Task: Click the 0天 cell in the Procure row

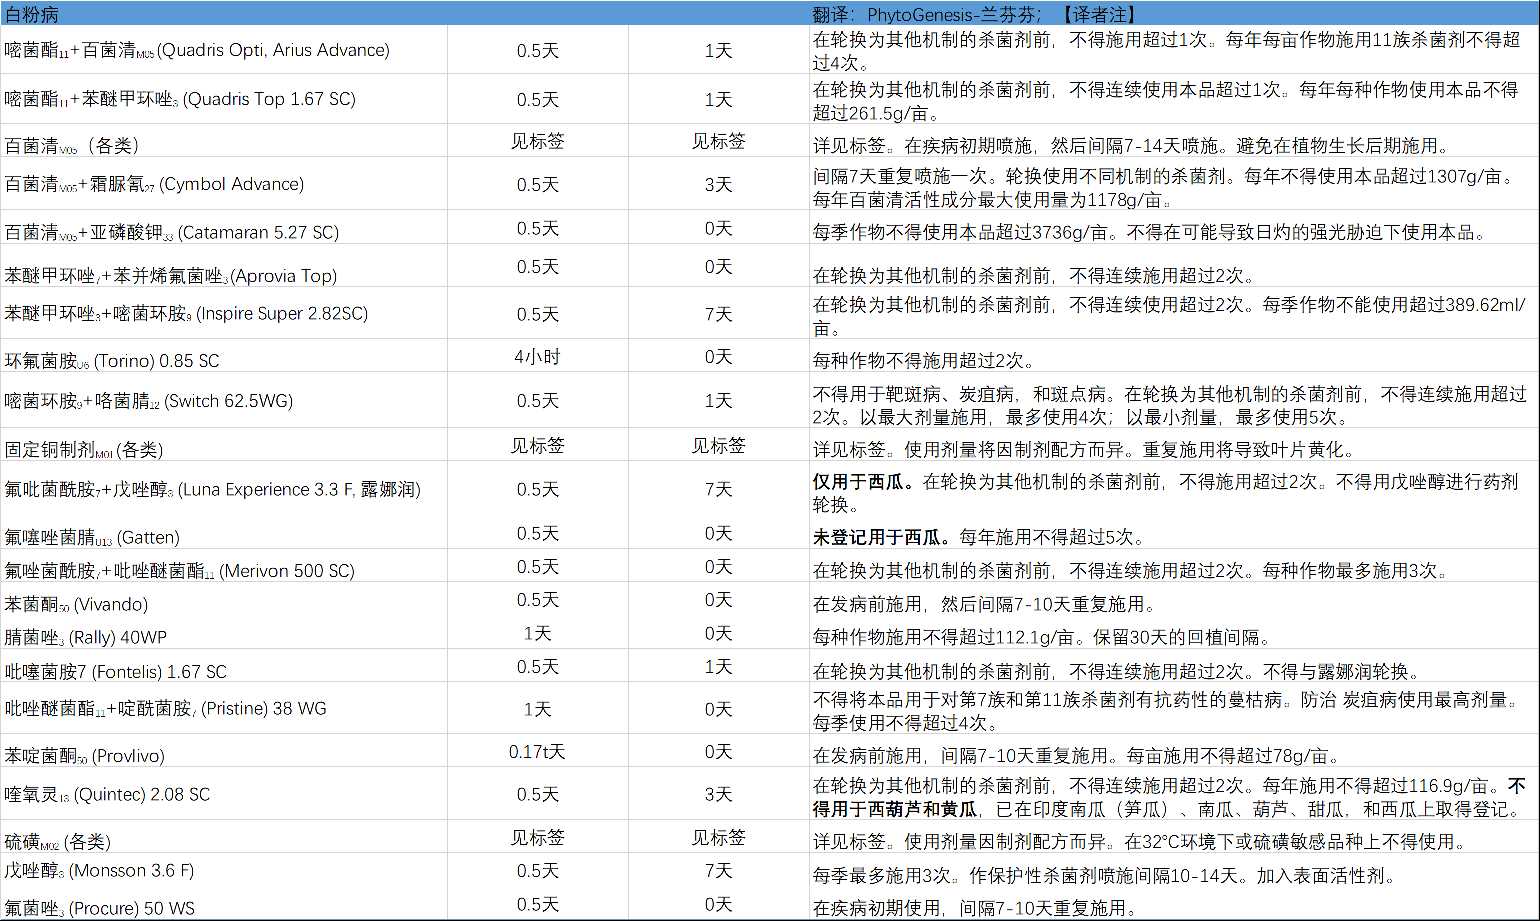Action: tap(719, 905)
